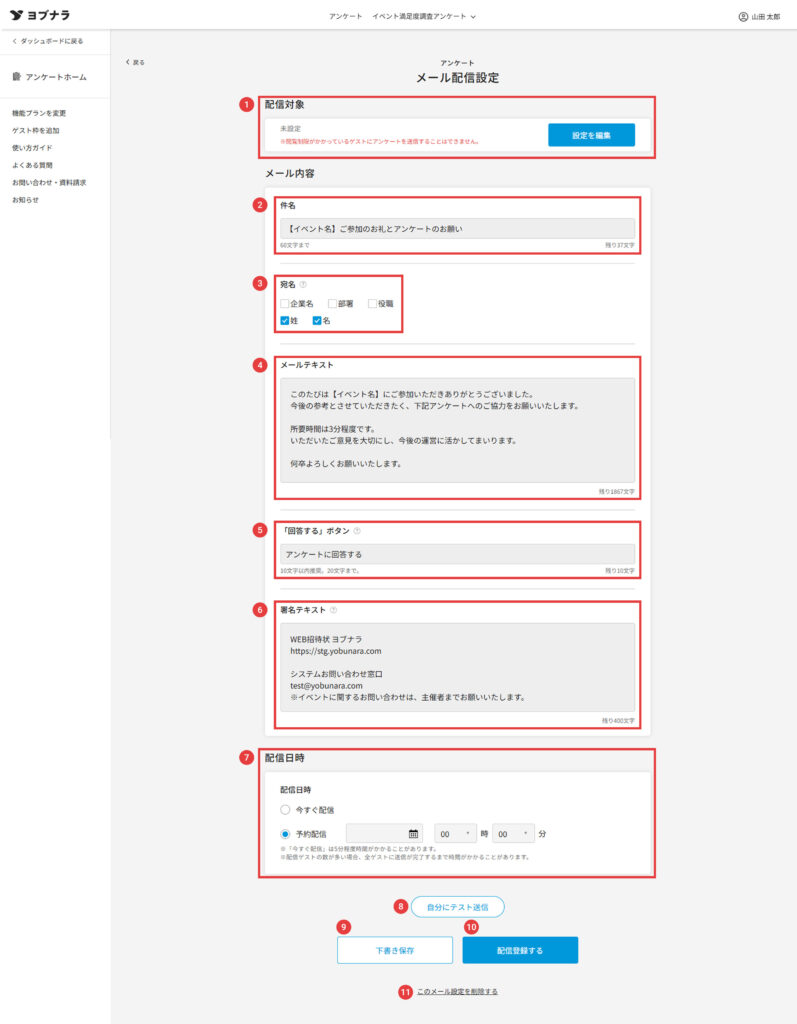Click the このメール設定を削除する link

pyautogui.click(x=457, y=992)
